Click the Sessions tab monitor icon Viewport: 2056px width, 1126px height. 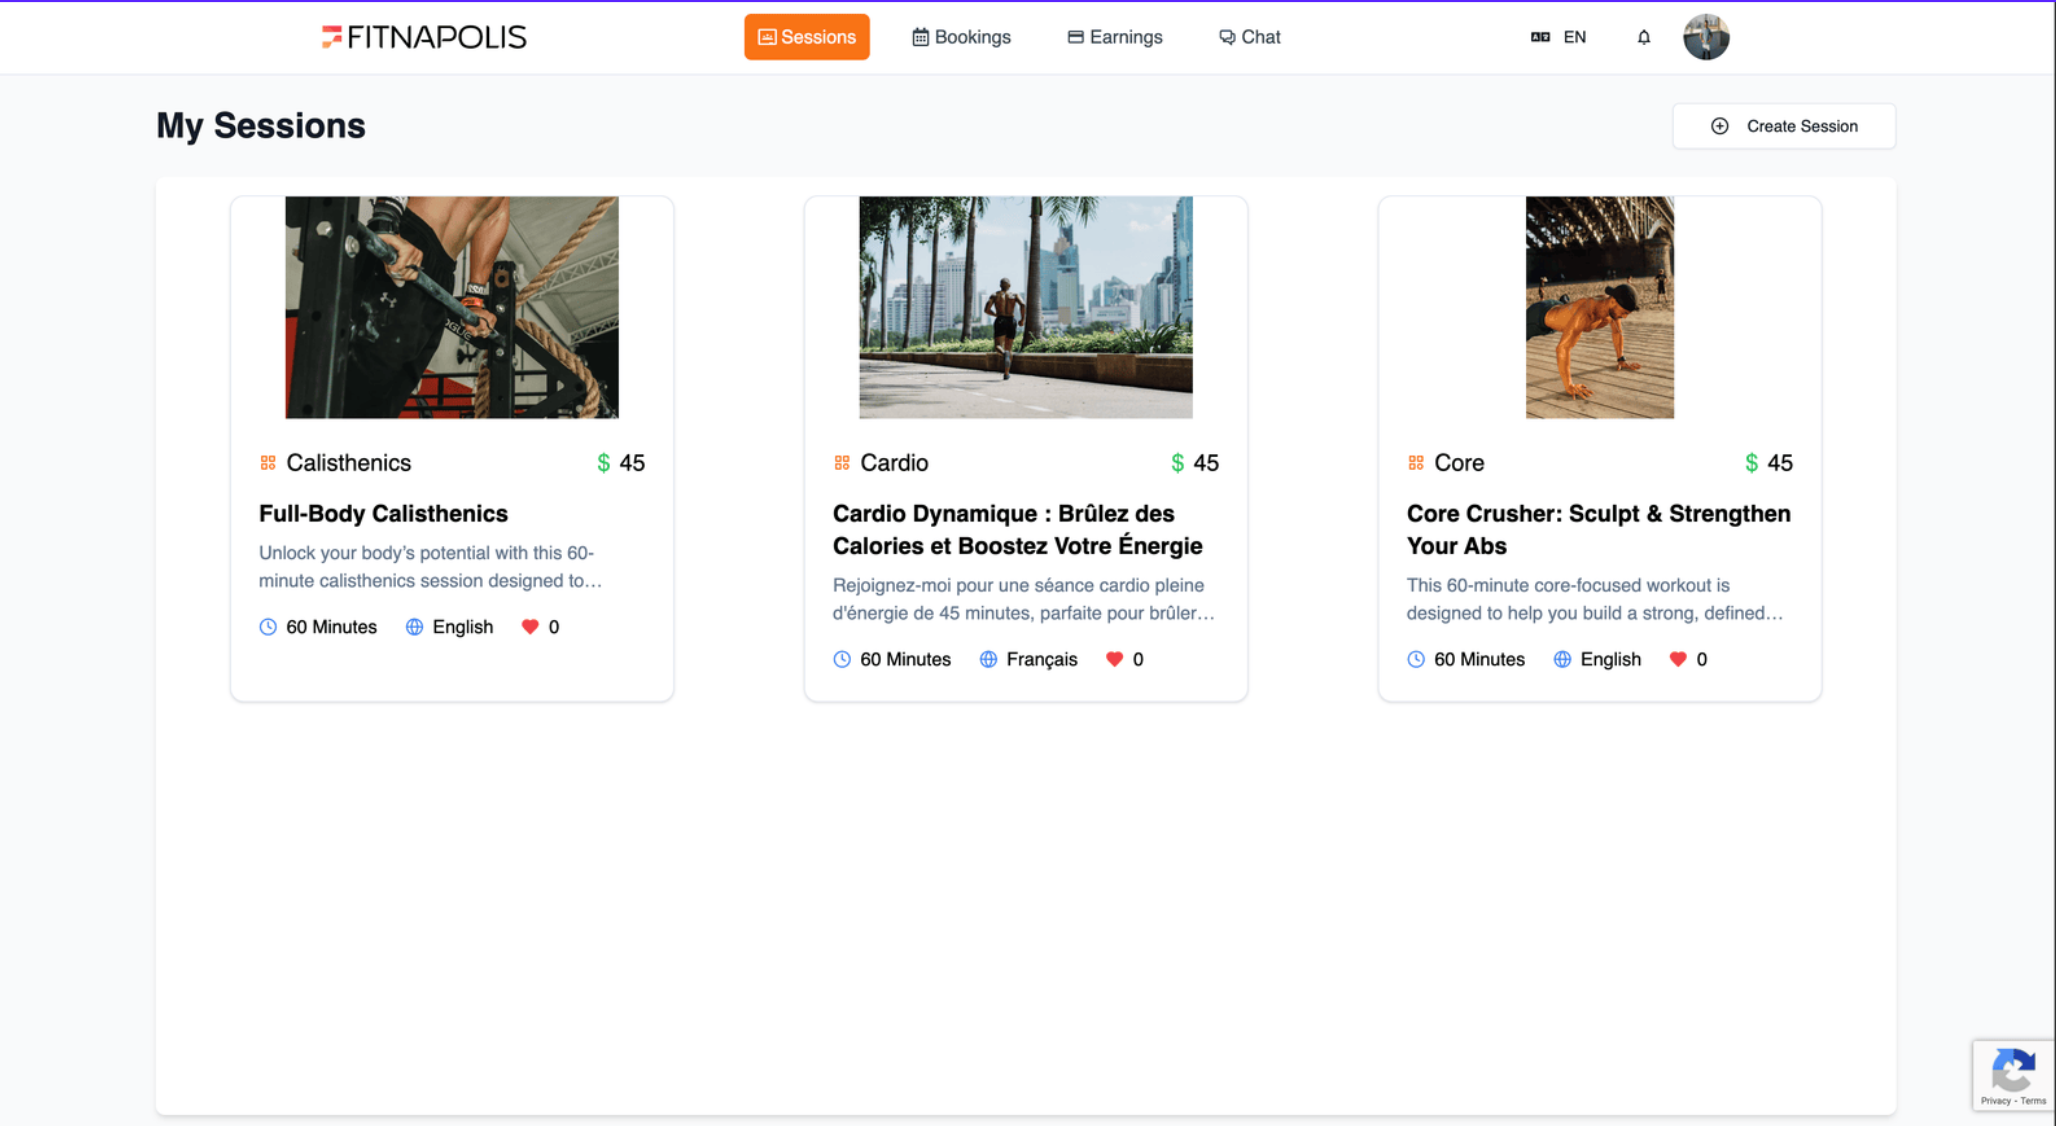tap(767, 37)
